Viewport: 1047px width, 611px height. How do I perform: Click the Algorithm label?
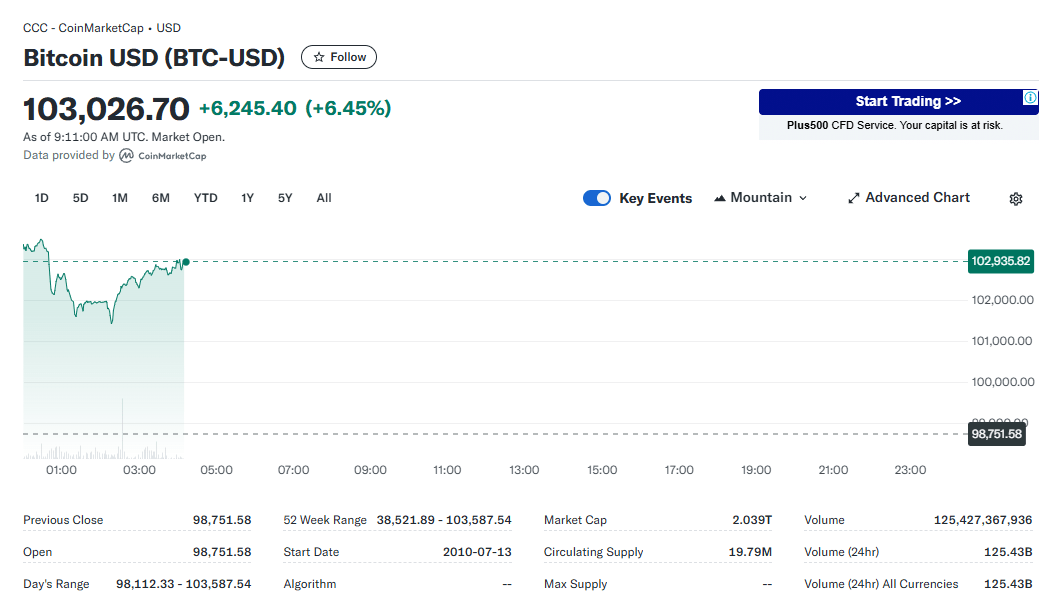tap(310, 584)
